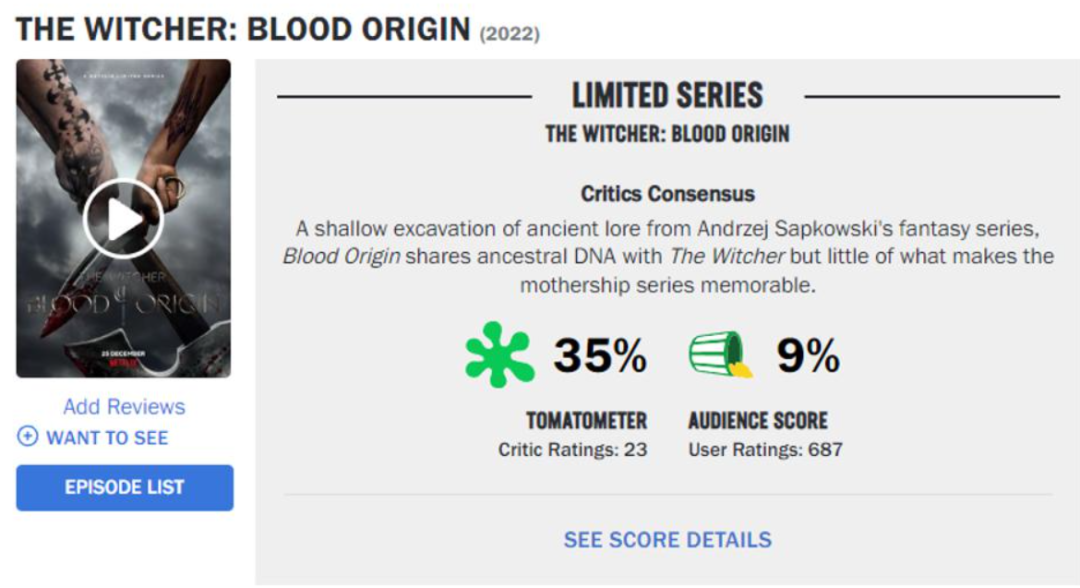
Task: Select the TOMATOMETER label
Action: 587,420
